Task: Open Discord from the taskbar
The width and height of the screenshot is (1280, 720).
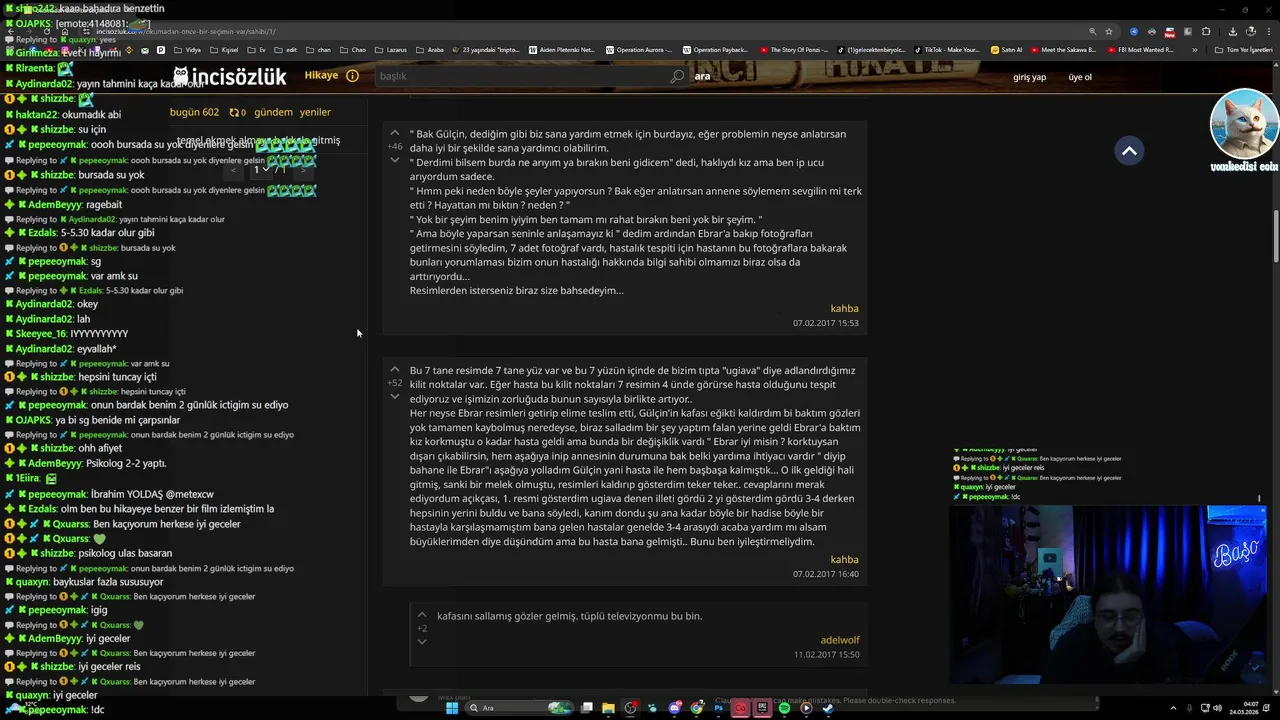Action: (675, 708)
